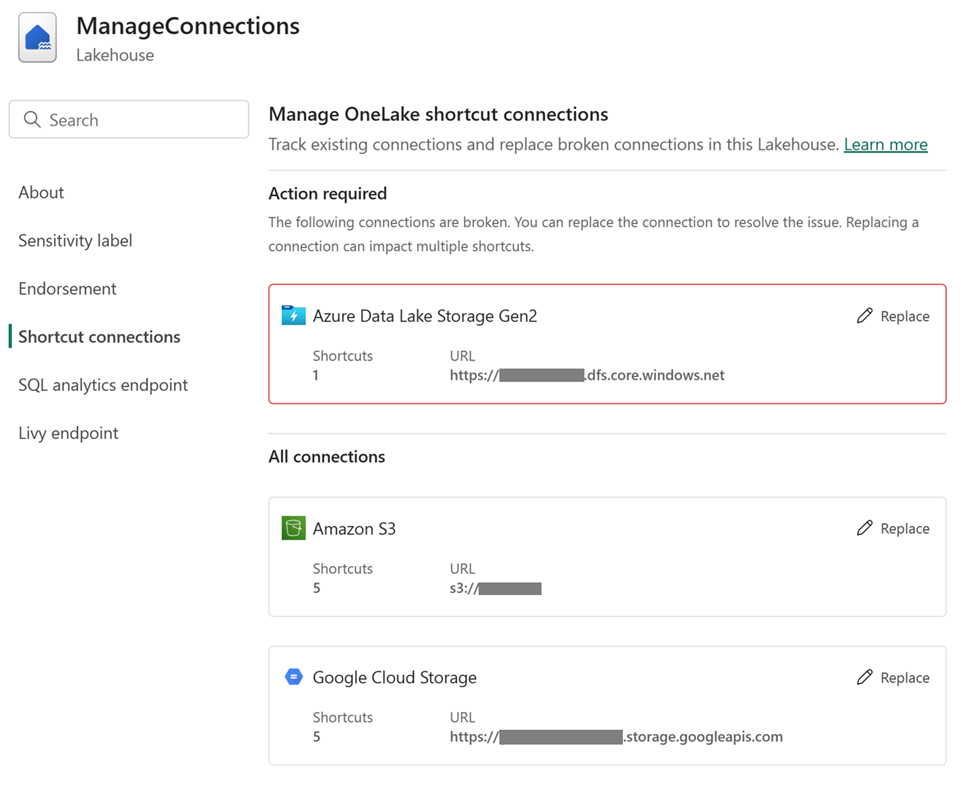
Task: Click the 'following connections are broken' message
Action: (x=593, y=234)
